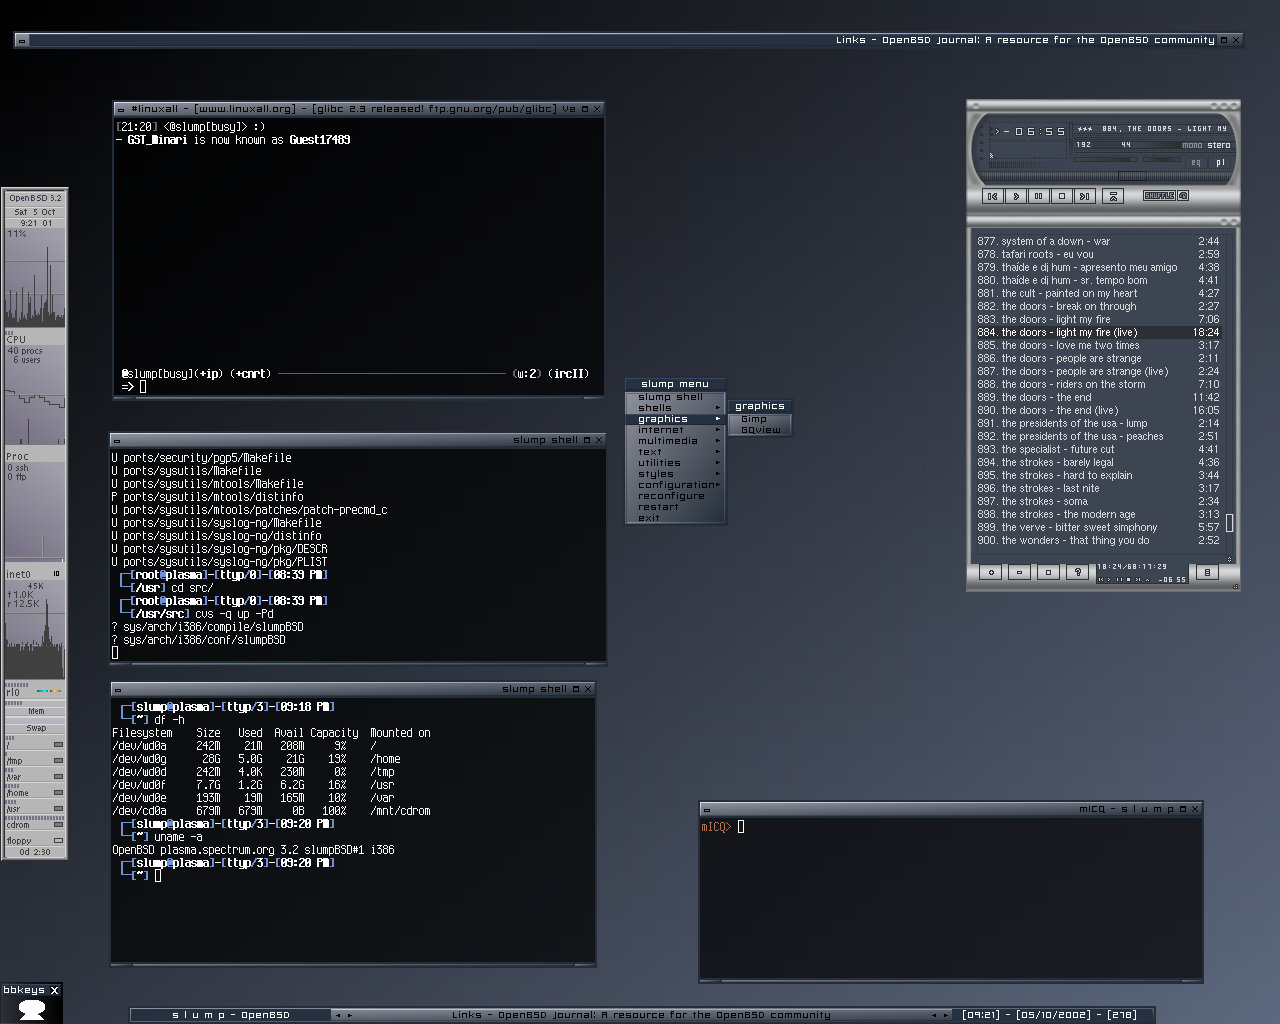
Task: Click the eject/open file button
Action: 1114,196
